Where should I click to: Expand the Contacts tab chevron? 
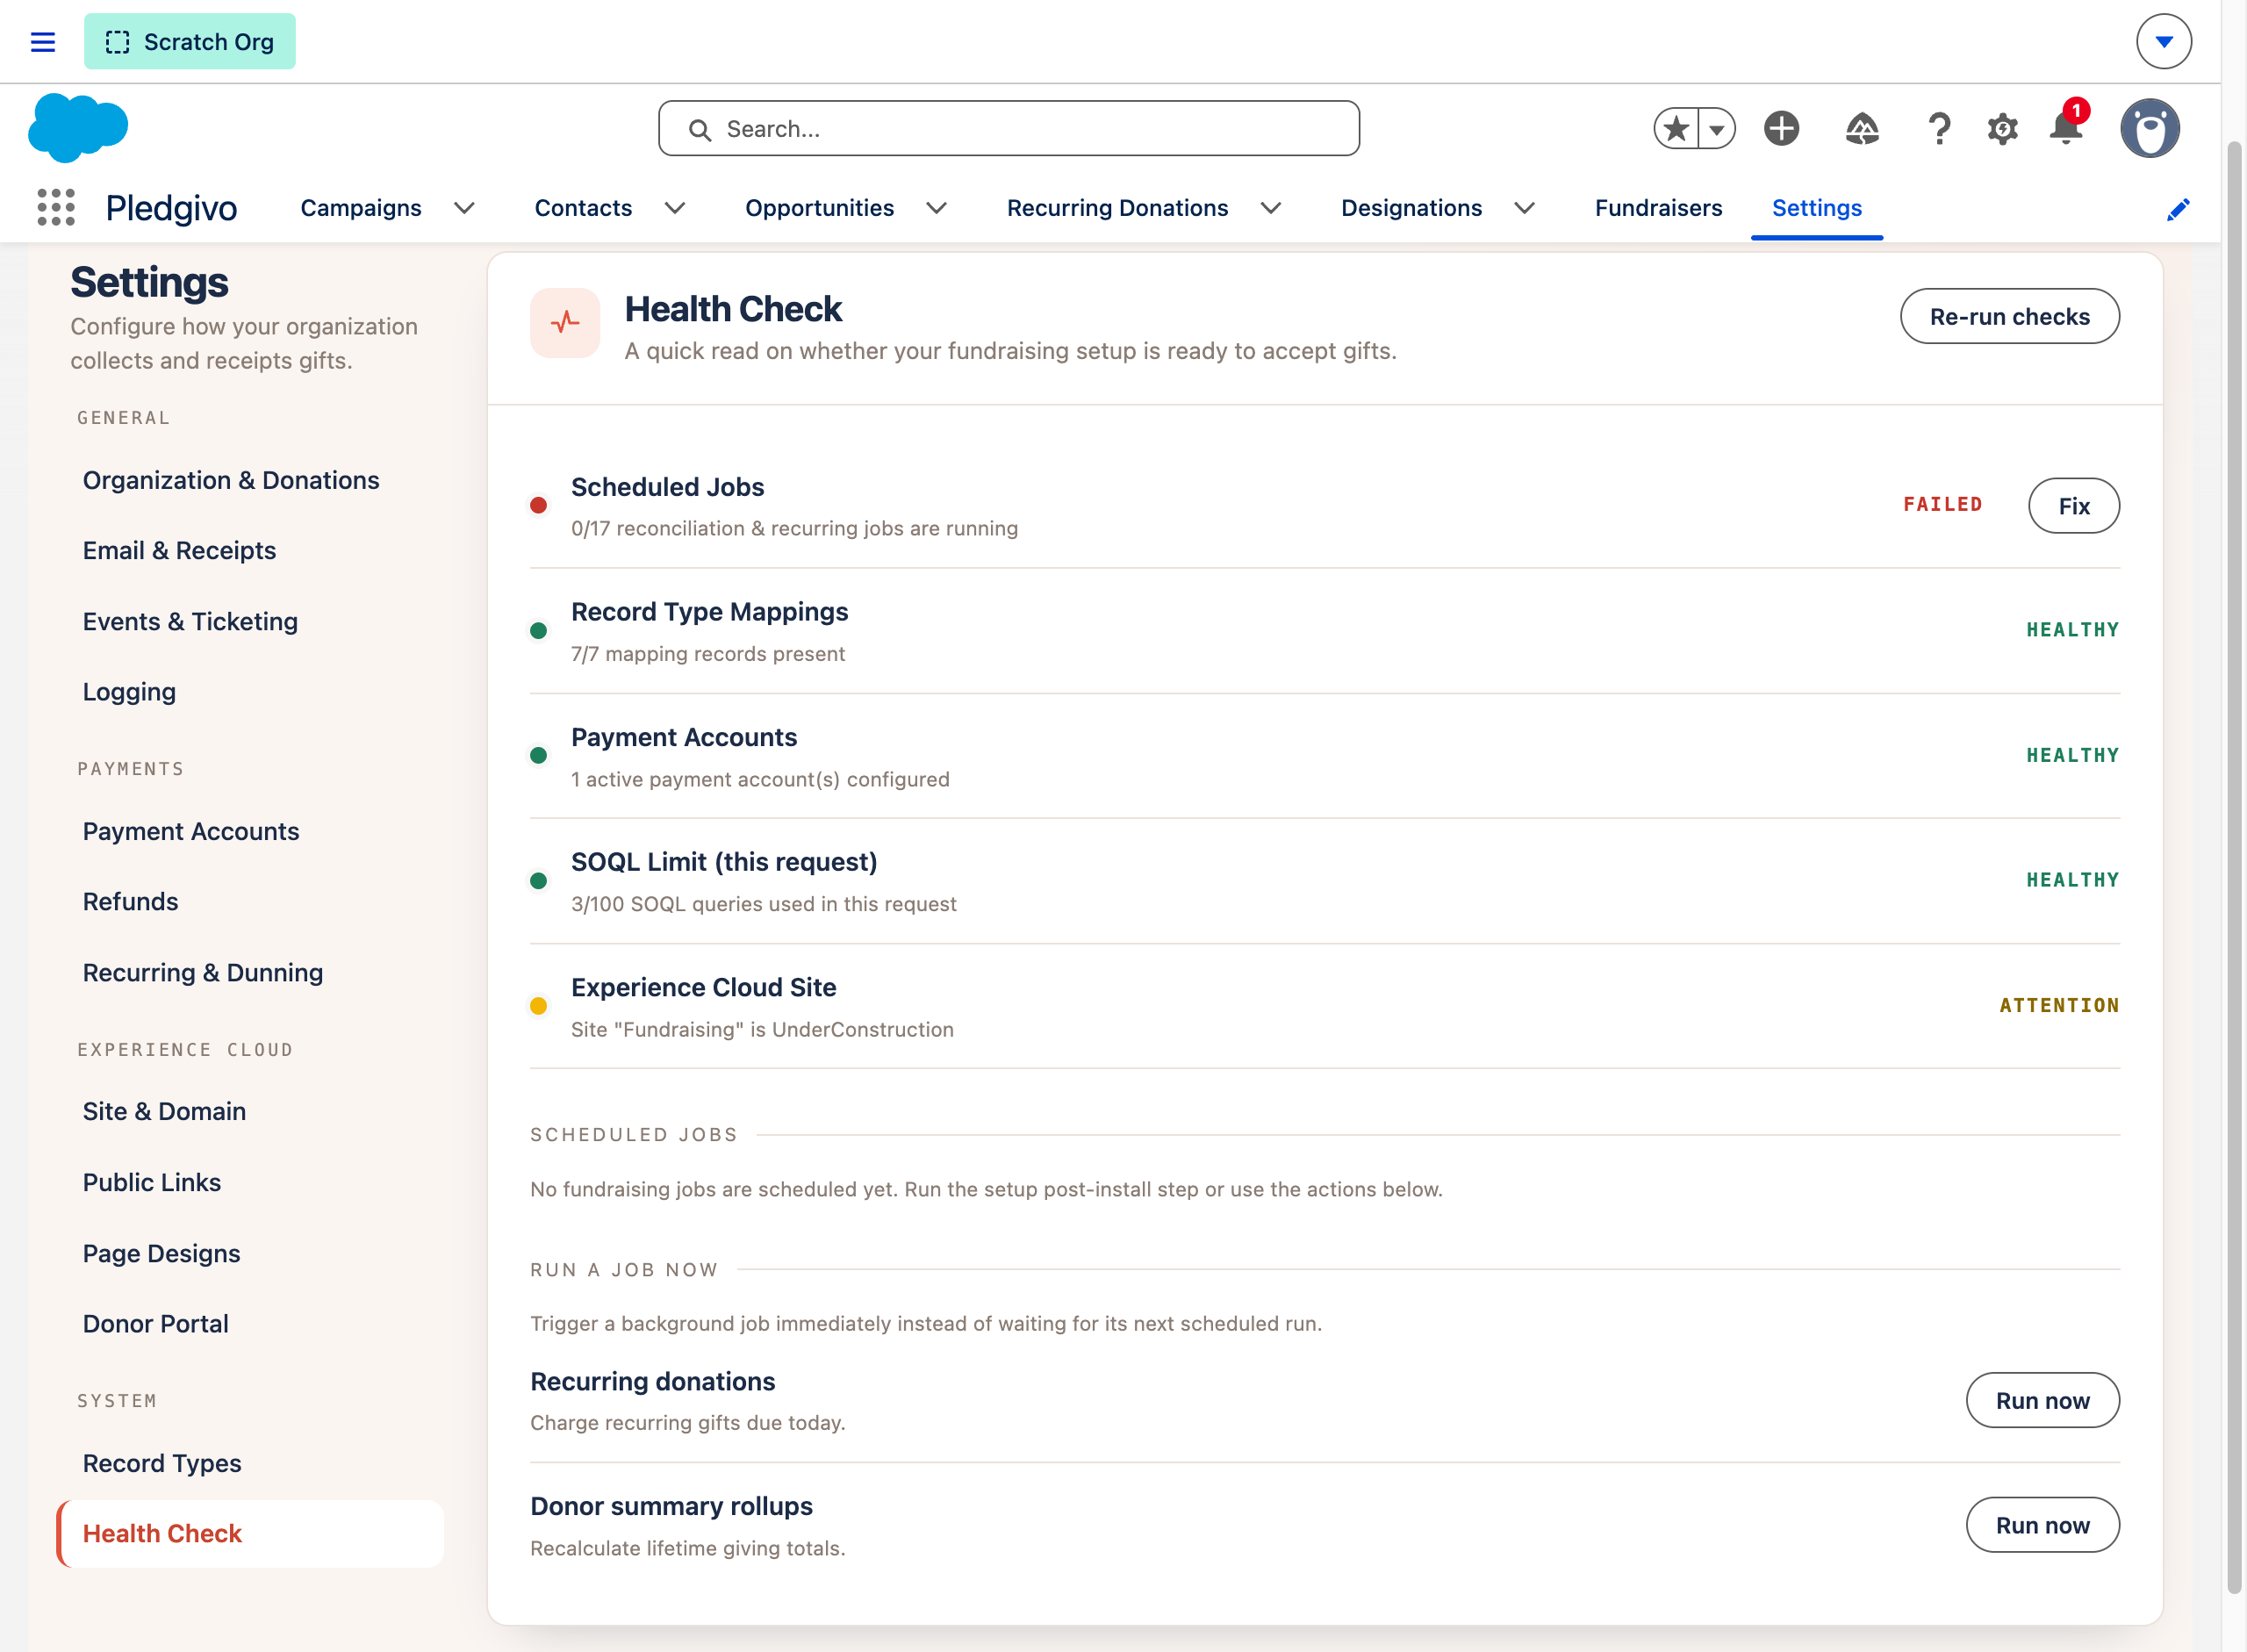click(x=675, y=208)
